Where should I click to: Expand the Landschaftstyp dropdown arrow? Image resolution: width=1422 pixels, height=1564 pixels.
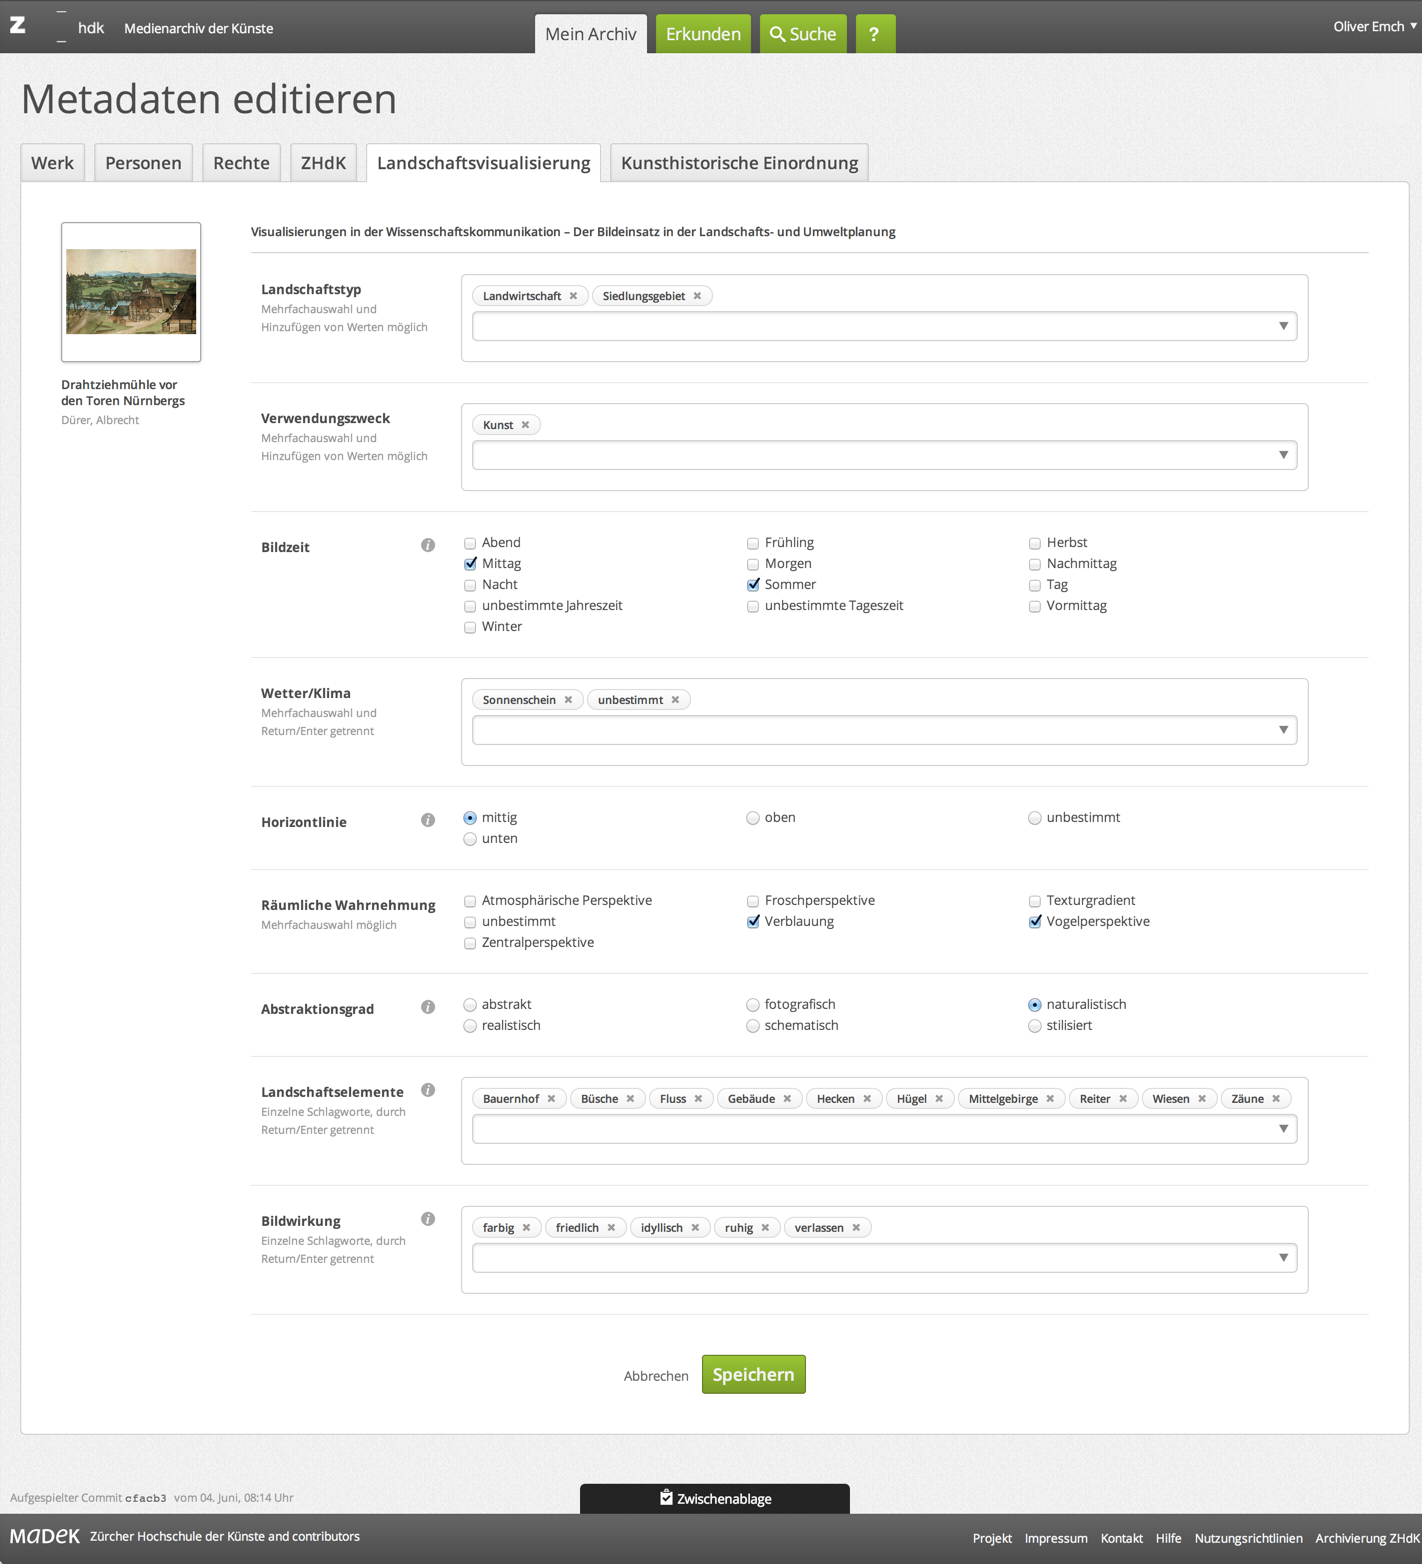[x=1283, y=326]
